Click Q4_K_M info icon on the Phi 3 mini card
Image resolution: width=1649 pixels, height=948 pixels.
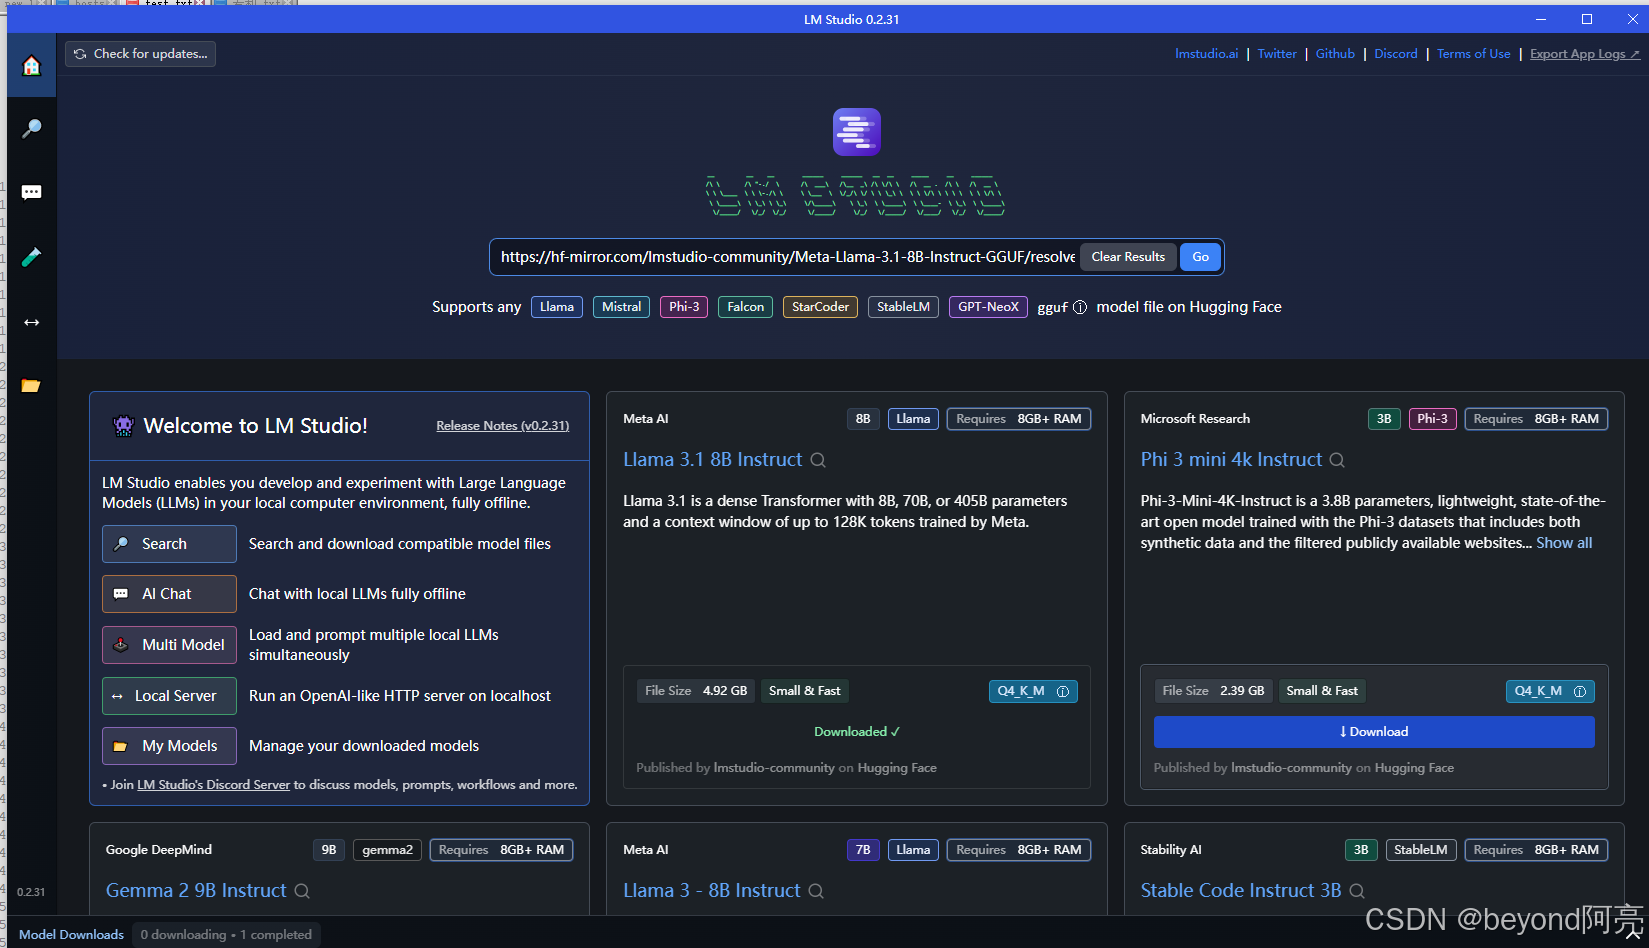(1580, 692)
